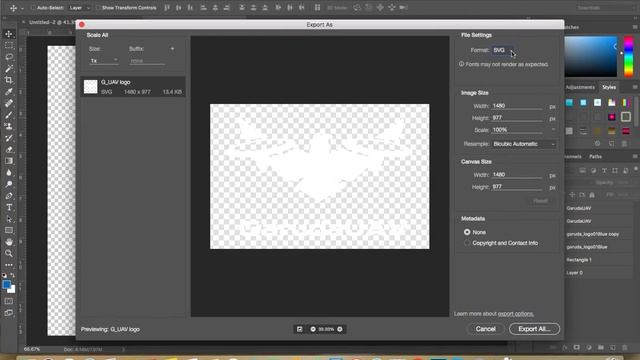Select the Path Selection tool
Image resolution: width=640 pixels, height=360 pixels.
click(9, 219)
